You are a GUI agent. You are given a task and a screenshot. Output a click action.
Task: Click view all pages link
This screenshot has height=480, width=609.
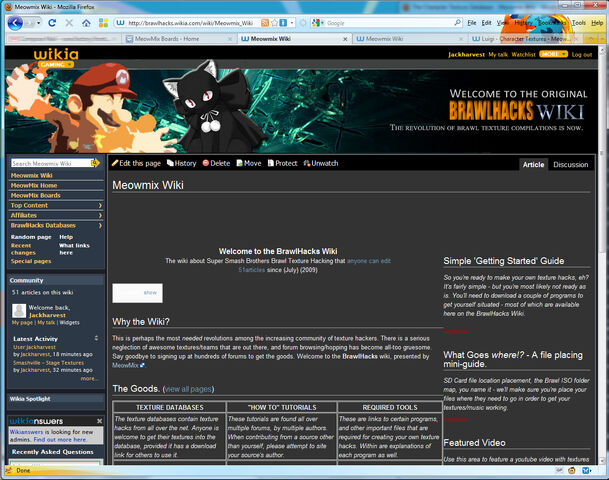coord(188,389)
